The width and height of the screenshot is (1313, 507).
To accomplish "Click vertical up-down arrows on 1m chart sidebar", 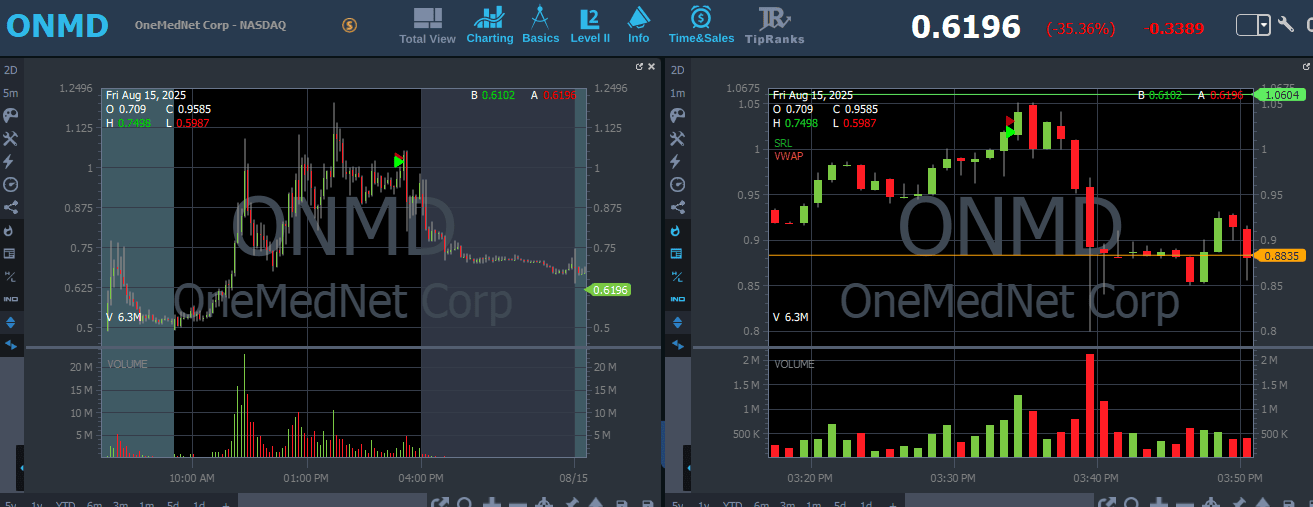I will coord(677,322).
